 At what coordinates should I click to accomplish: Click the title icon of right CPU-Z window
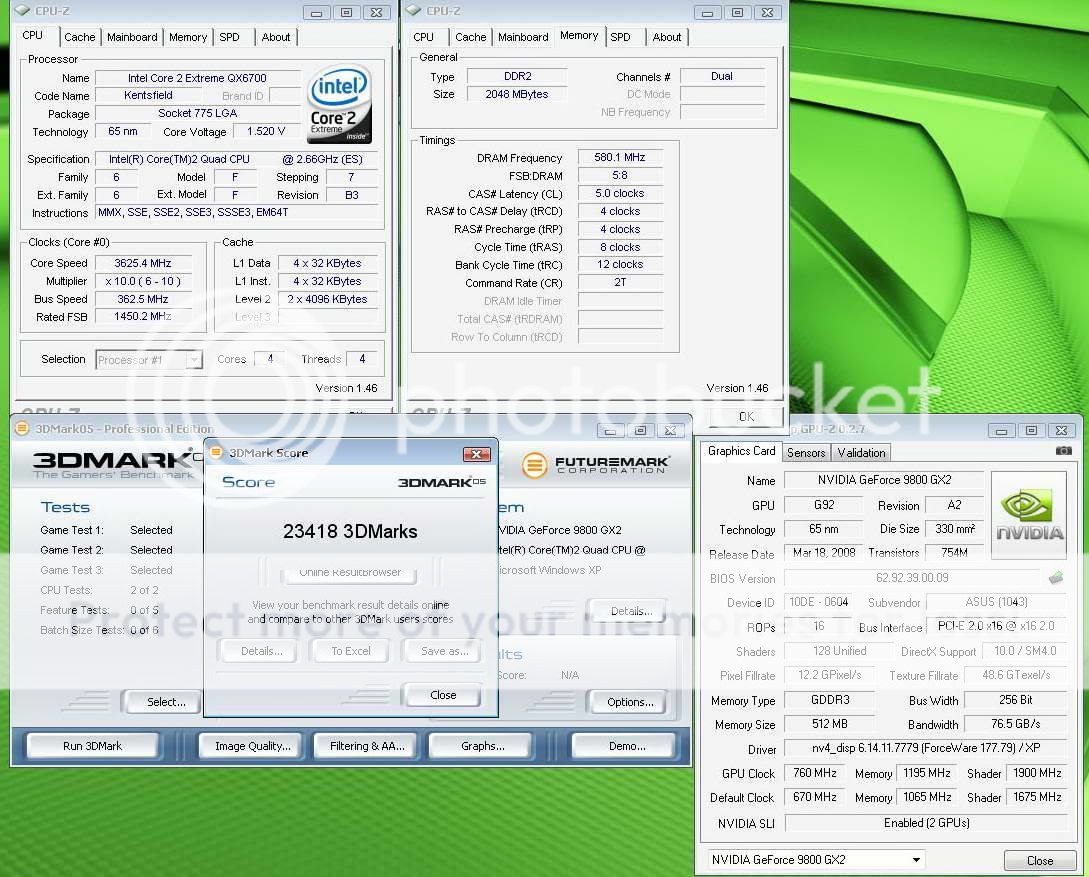pos(414,10)
